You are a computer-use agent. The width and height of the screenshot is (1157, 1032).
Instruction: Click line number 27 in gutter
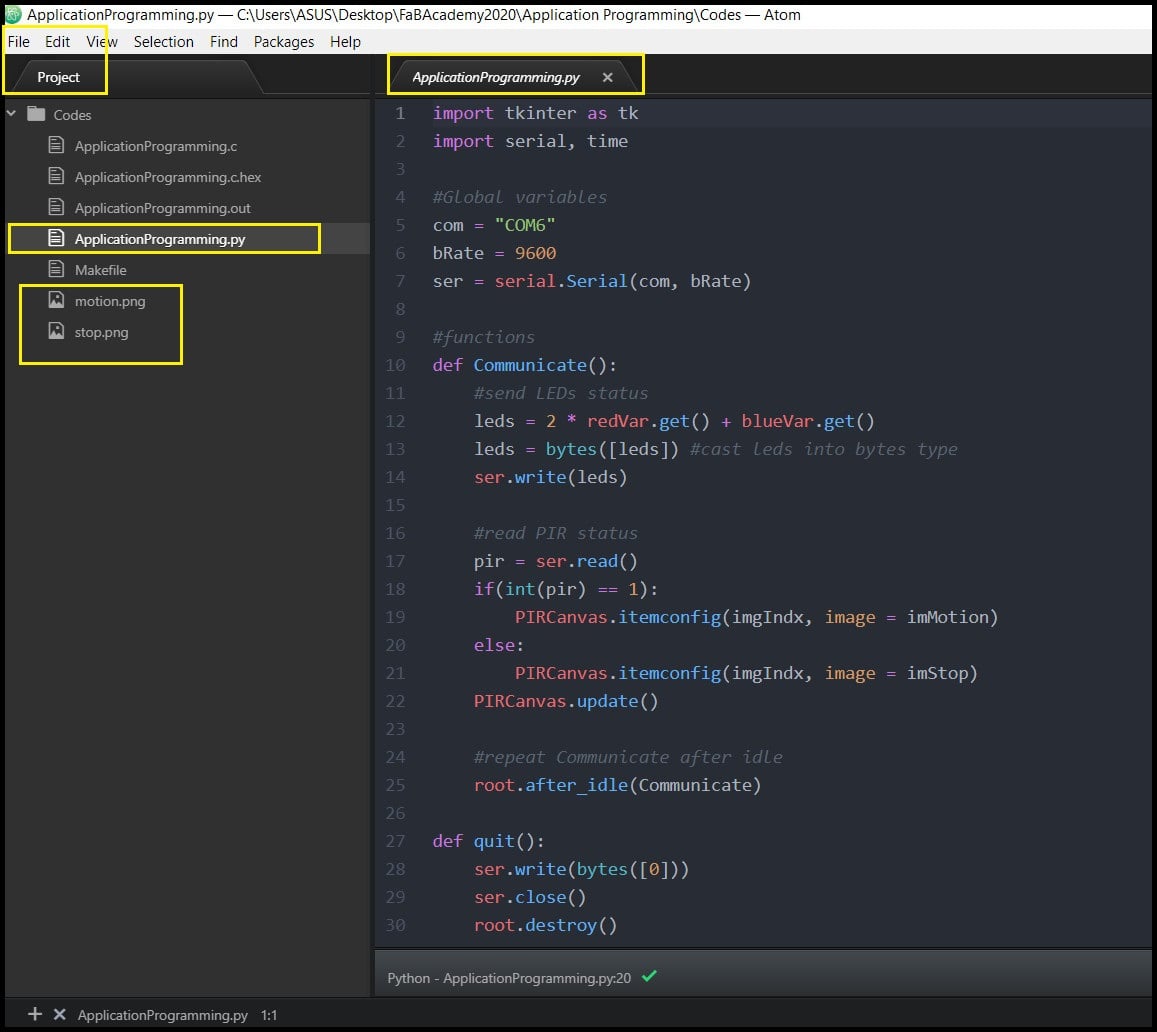click(x=396, y=841)
